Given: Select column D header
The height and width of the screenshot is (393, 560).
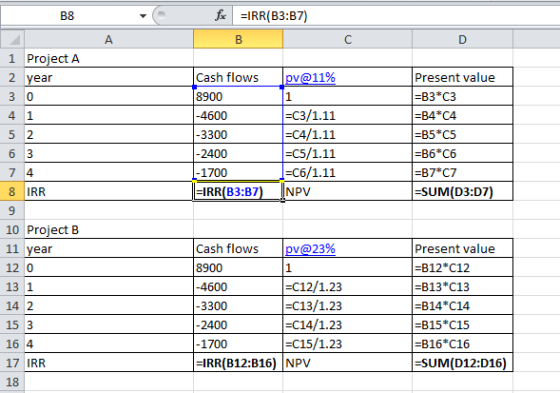Looking at the screenshot, I should 462,39.
